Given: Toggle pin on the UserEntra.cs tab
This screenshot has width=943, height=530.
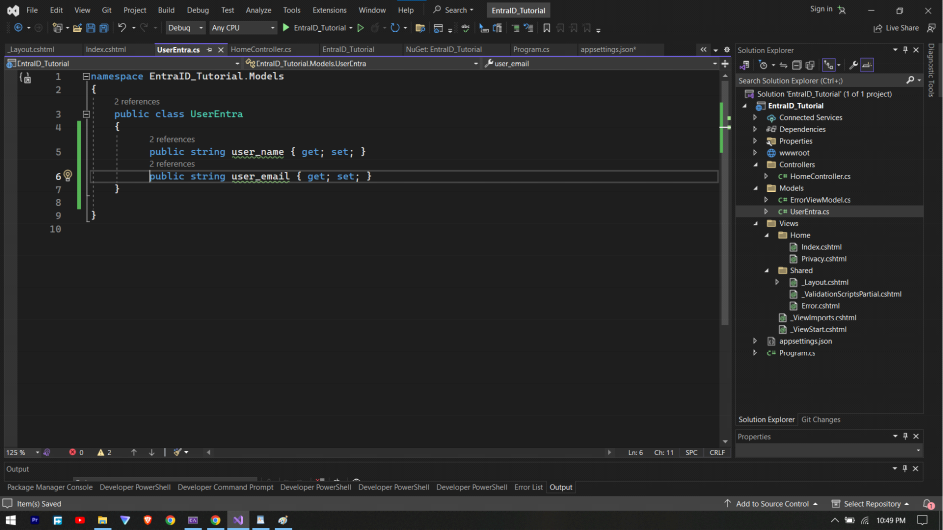Looking at the screenshot, I should 209,49.
